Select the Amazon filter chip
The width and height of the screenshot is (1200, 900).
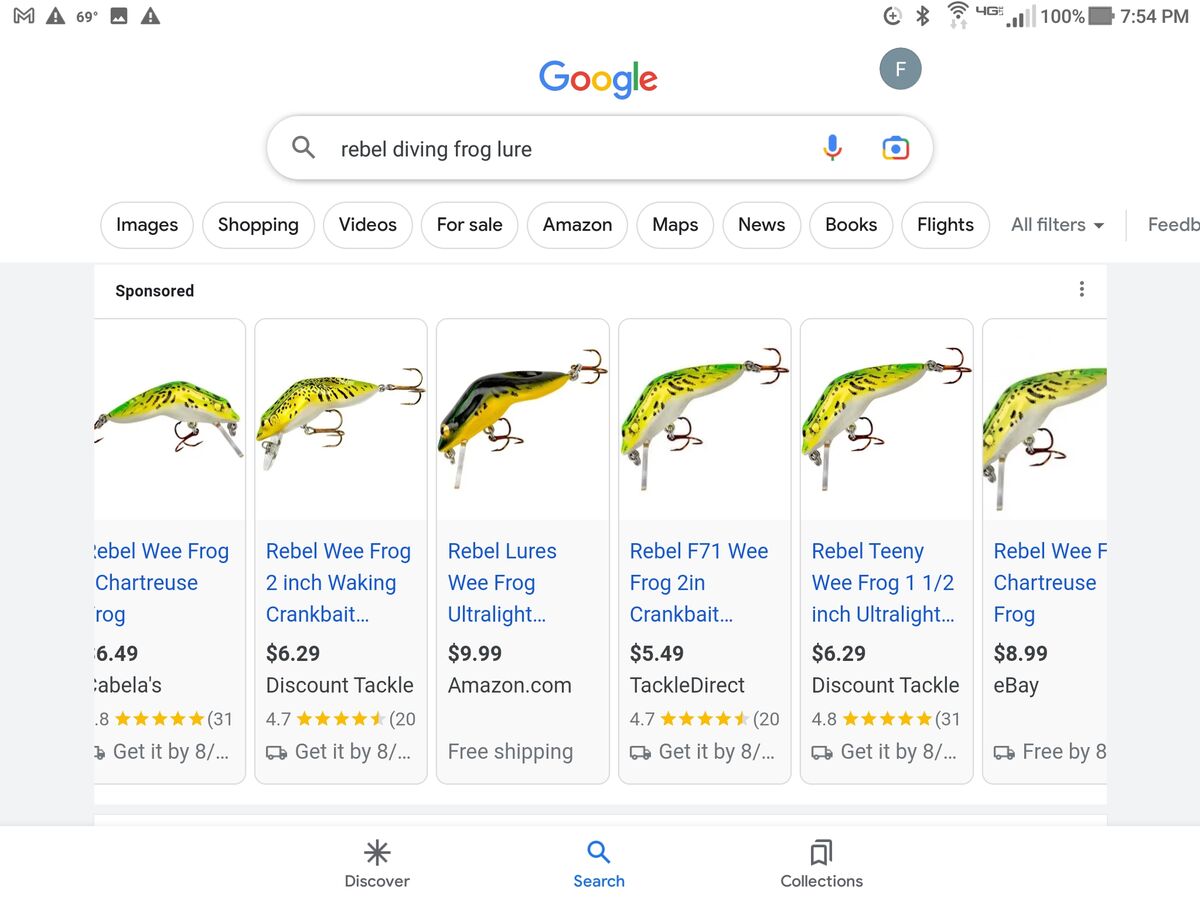(x=577, y=225)
